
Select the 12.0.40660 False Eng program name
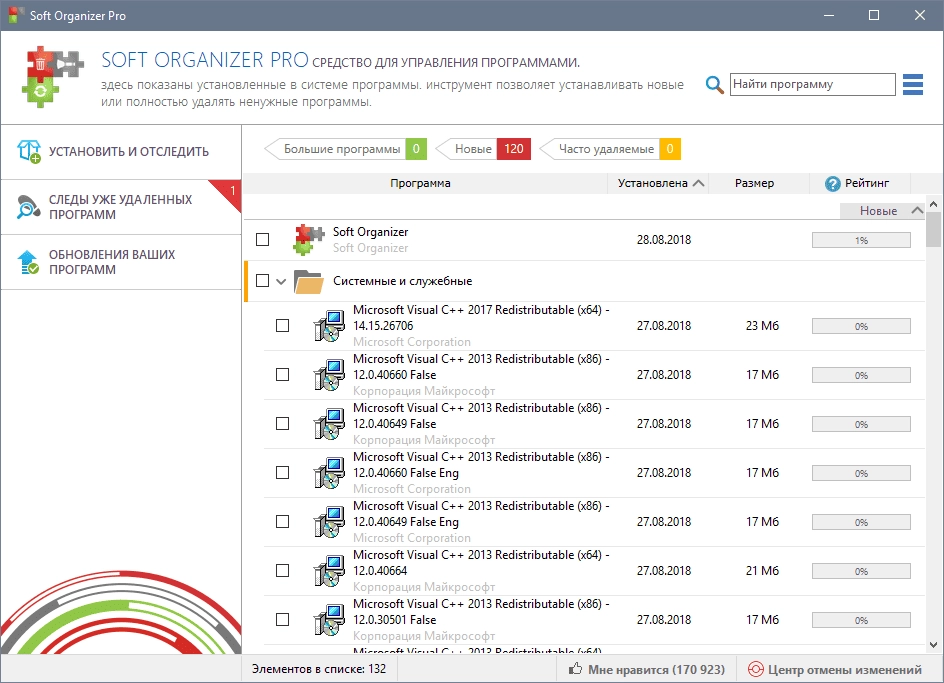[480, 465]
